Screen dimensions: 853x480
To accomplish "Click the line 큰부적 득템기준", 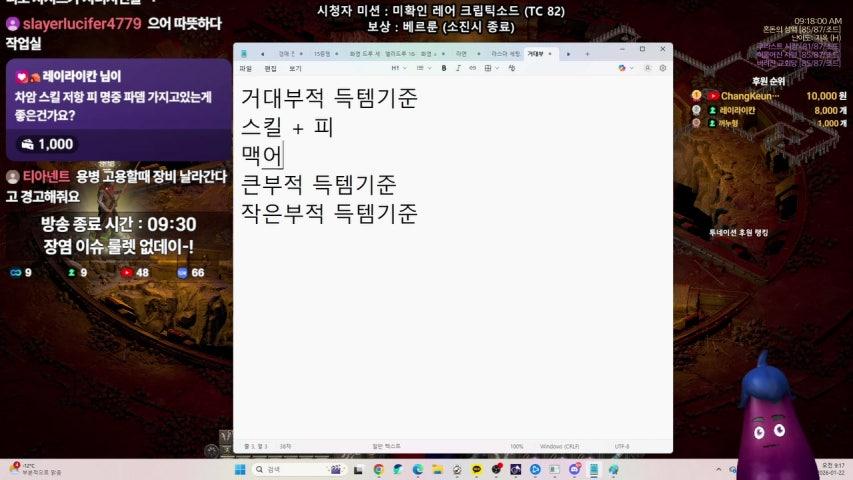I will pos(318,184).
